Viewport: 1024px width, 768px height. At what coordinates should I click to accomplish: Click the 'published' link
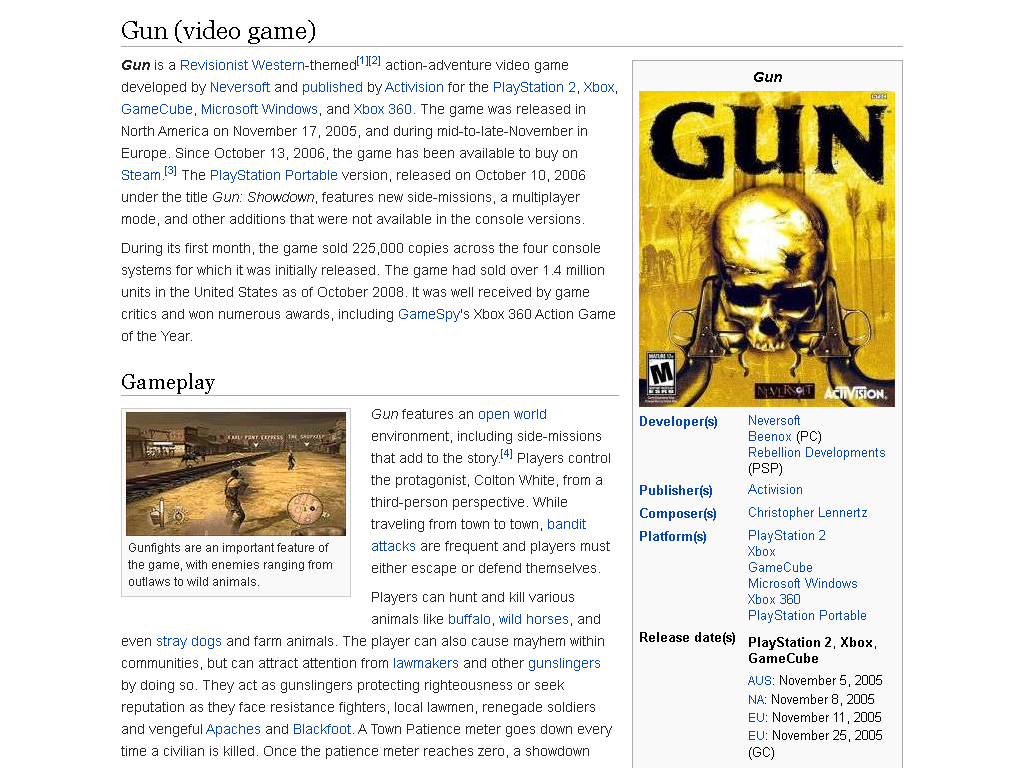332,88
